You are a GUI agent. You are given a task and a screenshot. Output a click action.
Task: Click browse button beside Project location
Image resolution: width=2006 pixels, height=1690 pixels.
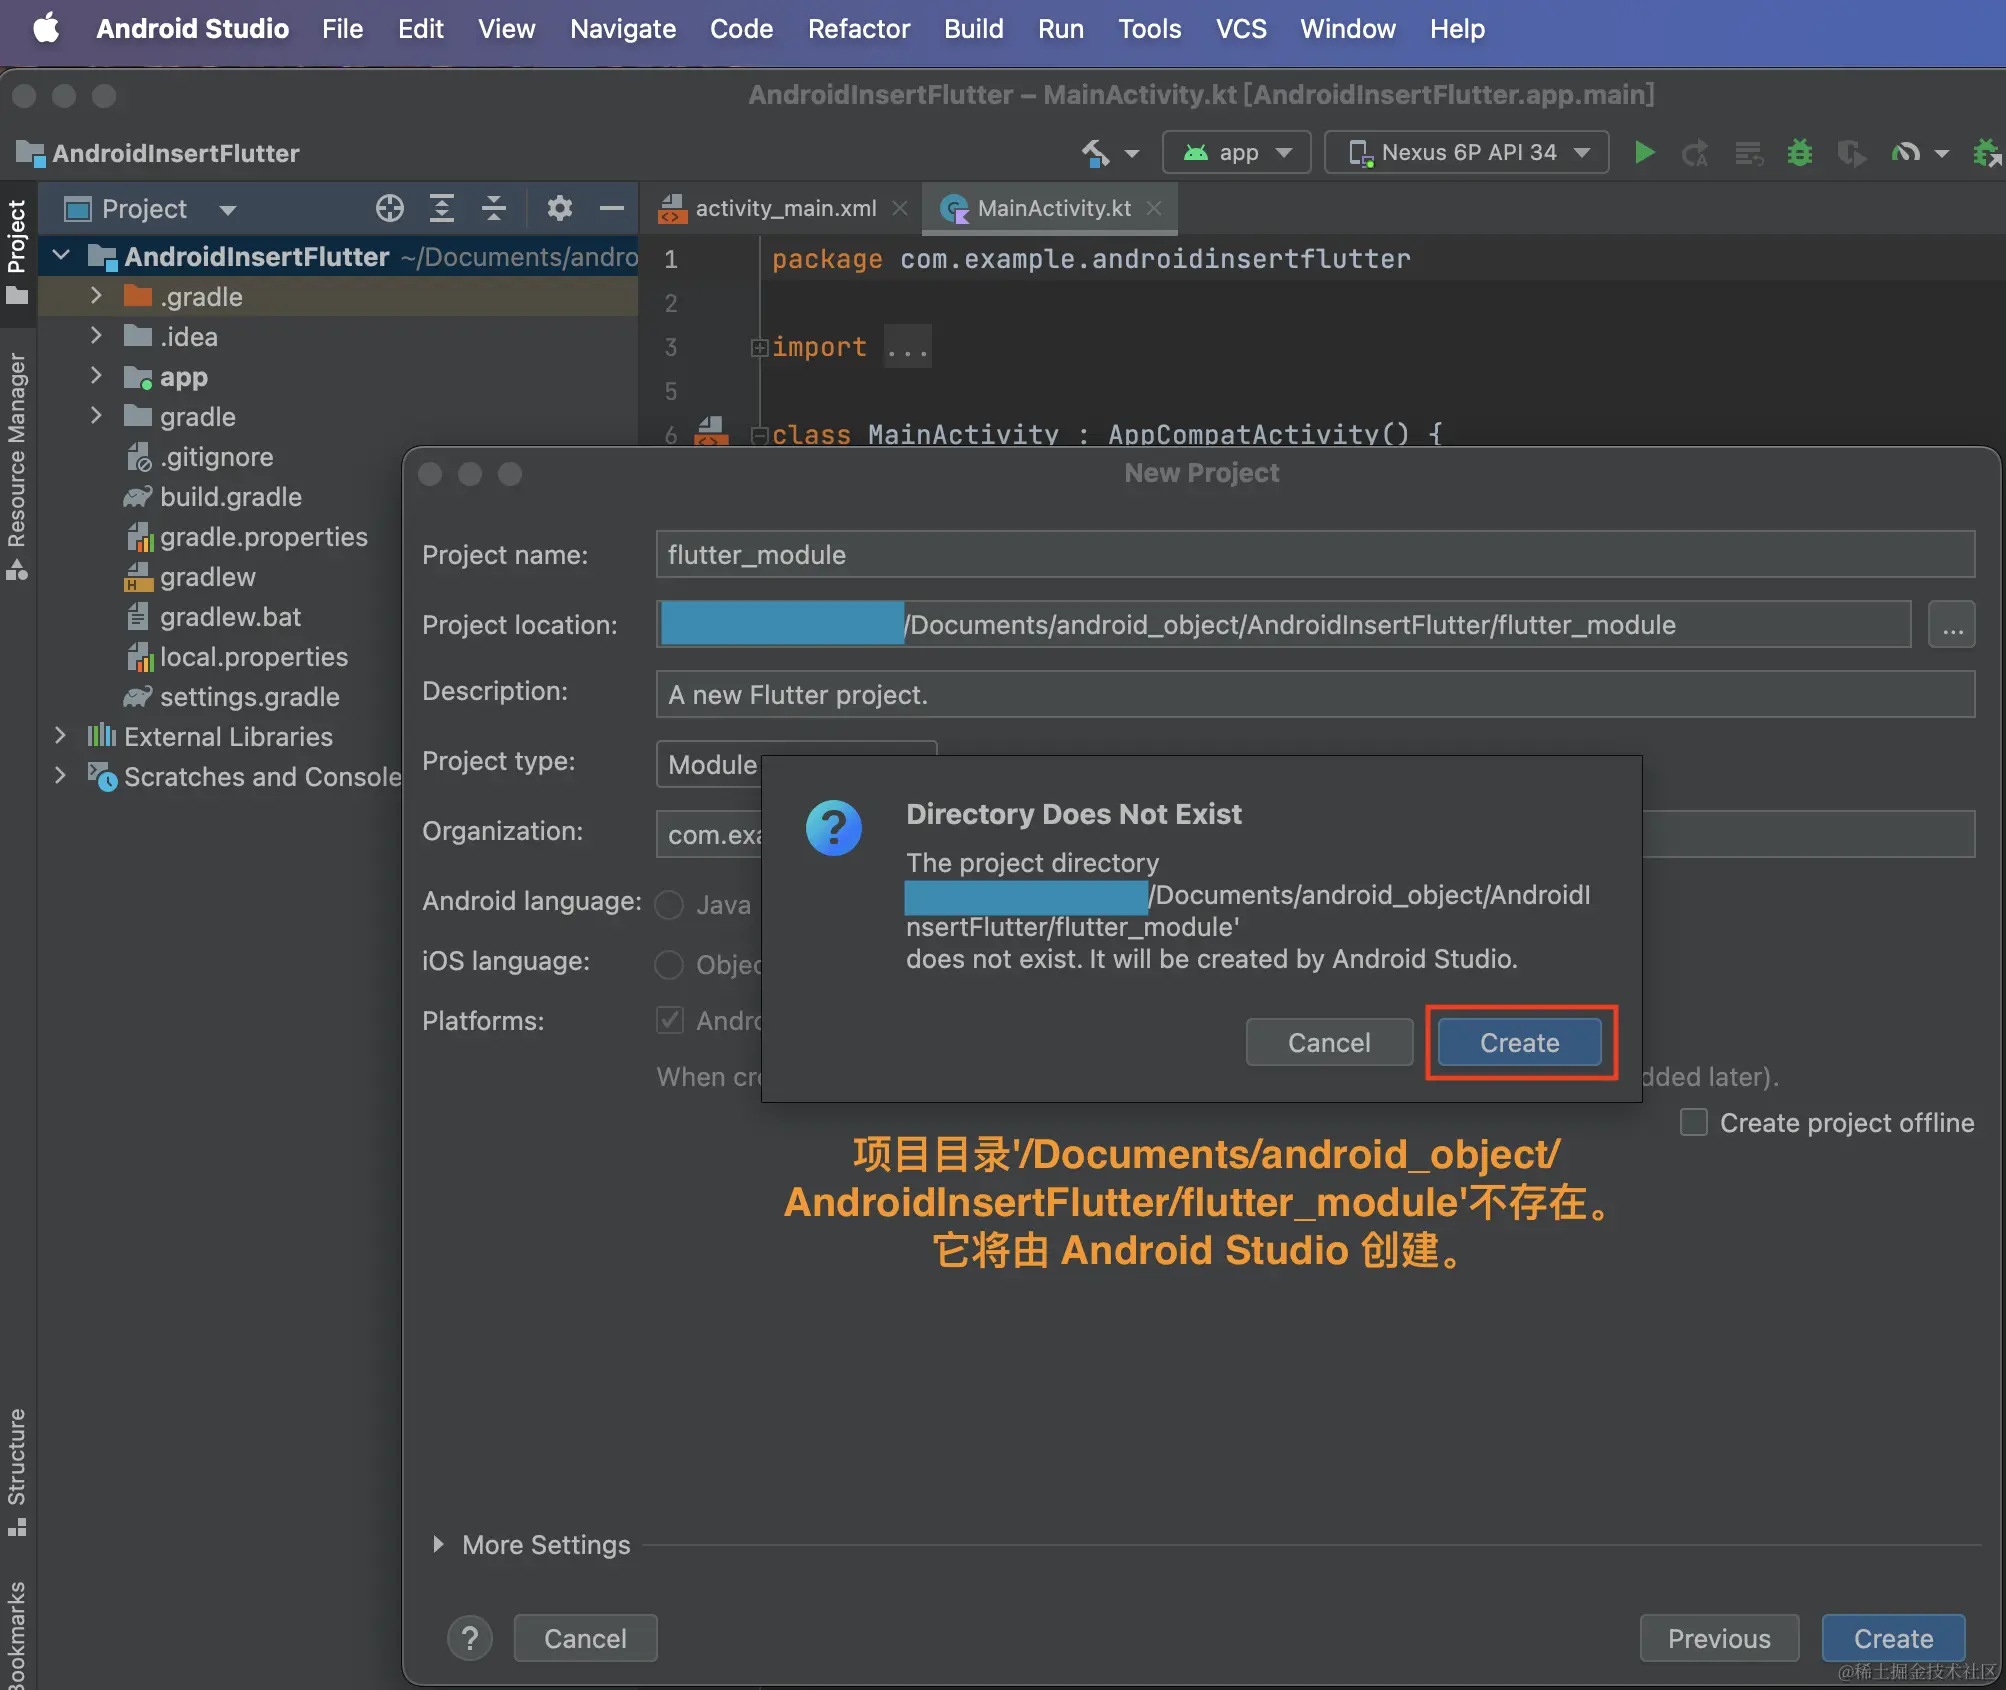click(x=1951, y=625)
